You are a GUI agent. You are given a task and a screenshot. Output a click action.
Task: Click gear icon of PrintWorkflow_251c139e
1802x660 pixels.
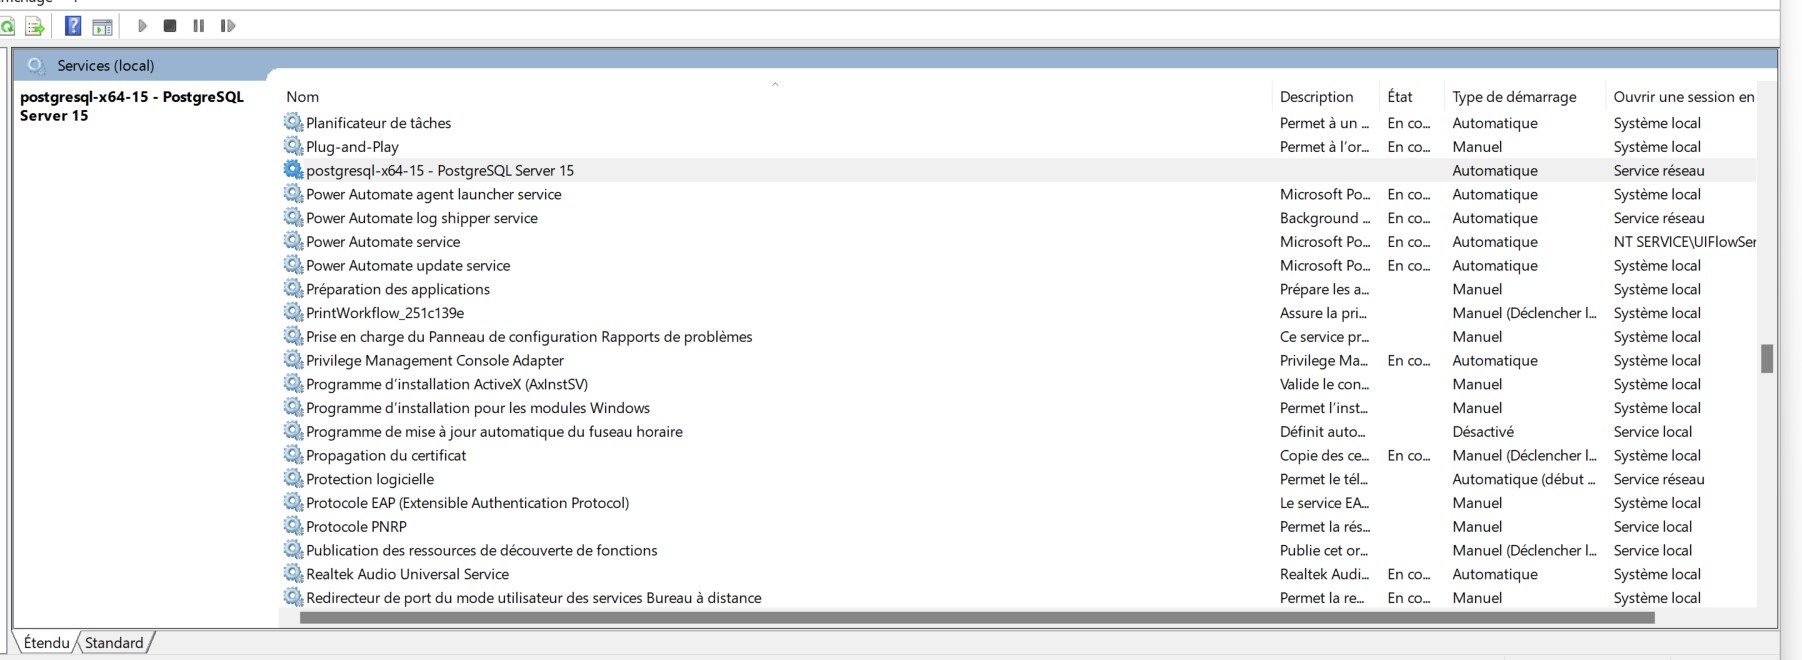click(293, 312)
